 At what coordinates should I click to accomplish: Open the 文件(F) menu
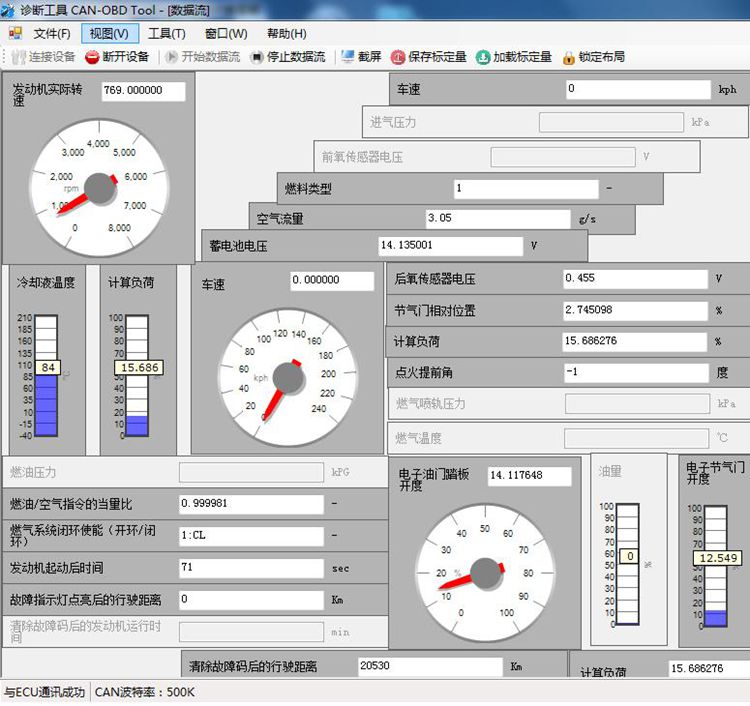52,34
